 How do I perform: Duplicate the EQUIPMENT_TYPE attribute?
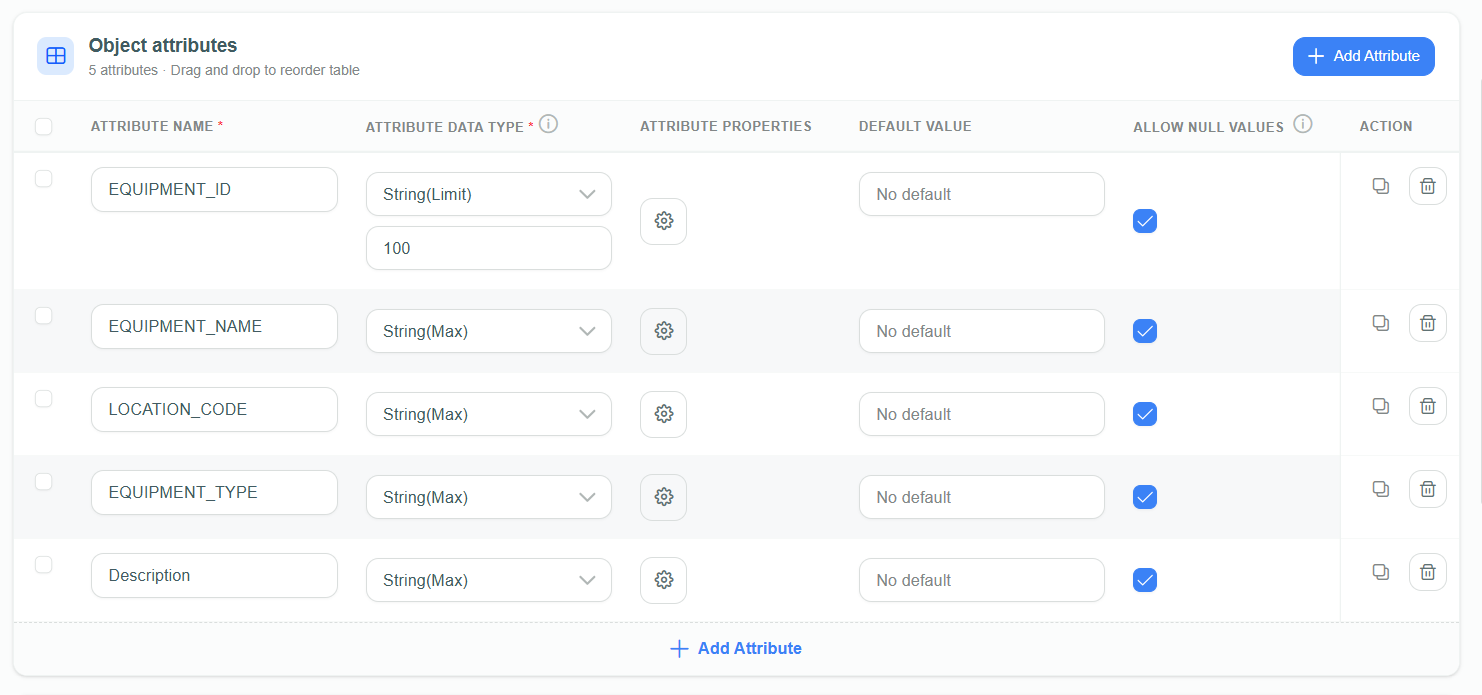(1381, 489)
